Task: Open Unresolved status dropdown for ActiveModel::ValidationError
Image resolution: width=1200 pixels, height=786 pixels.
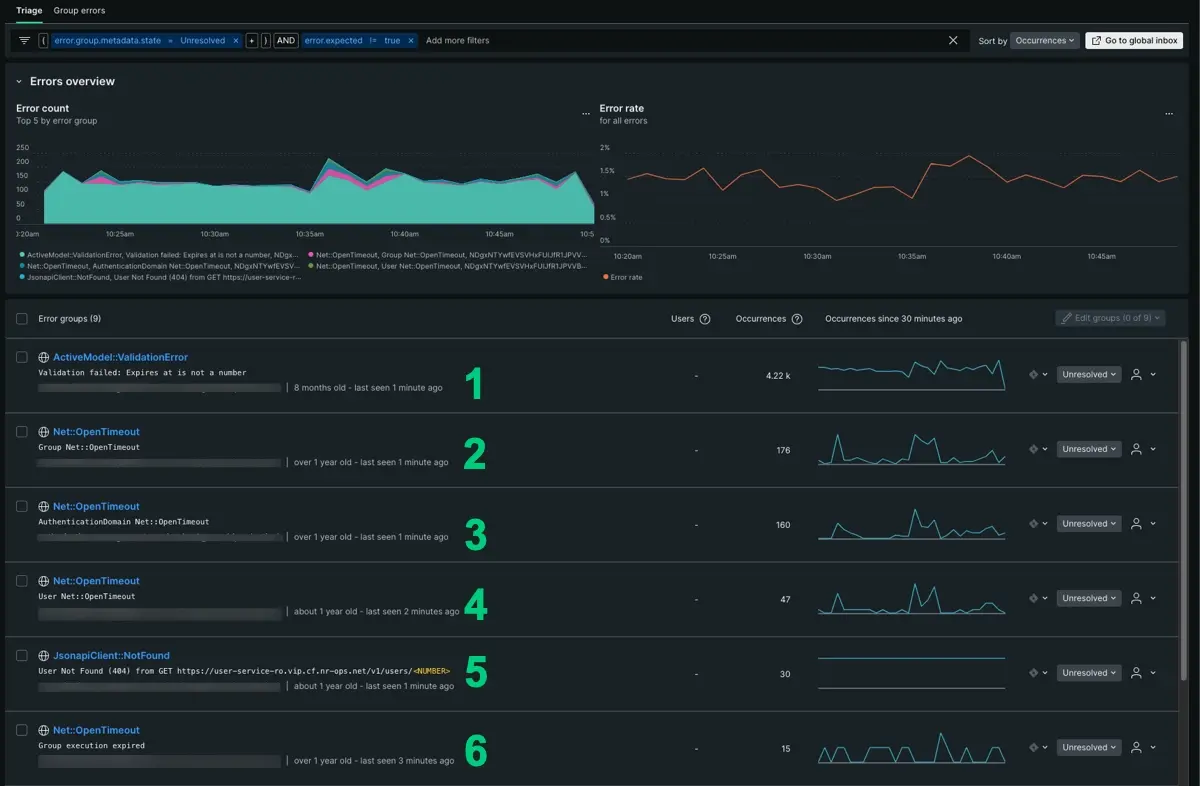Action: (x=1089, y=375)
